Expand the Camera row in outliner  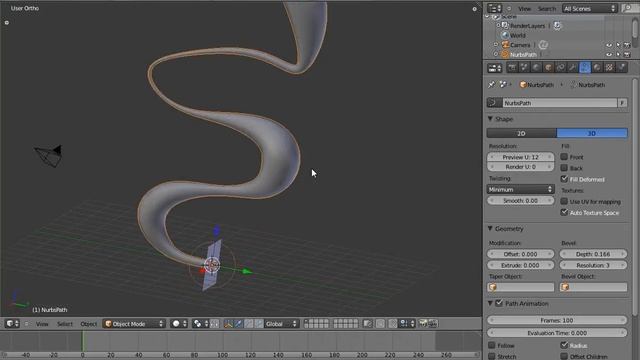tap(496, 45)
